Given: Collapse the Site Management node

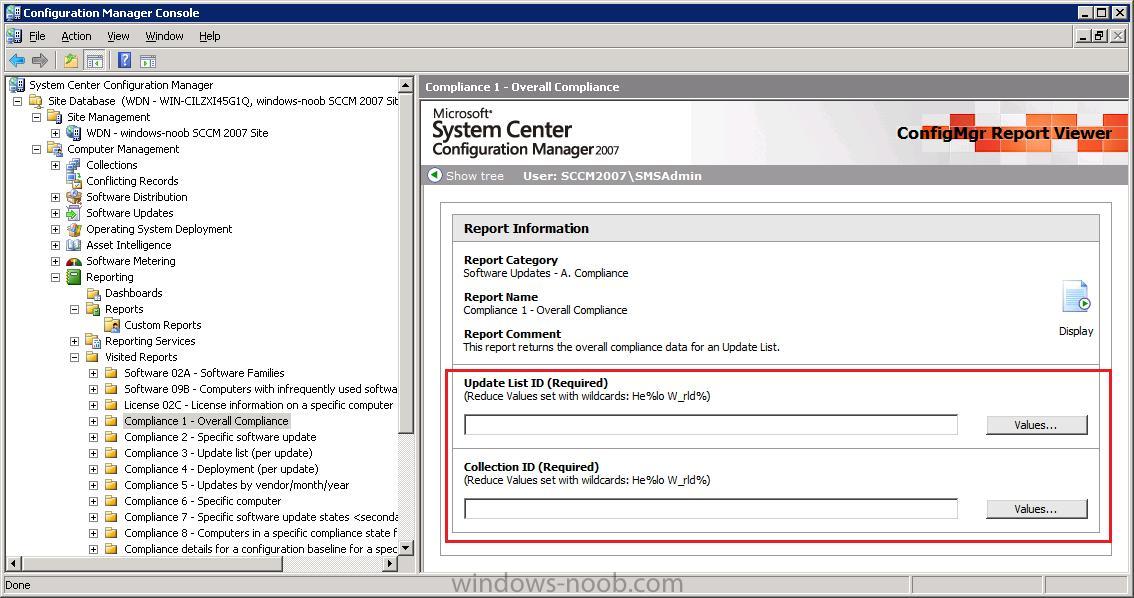Looking at the screenshot, I should [36, 117].
